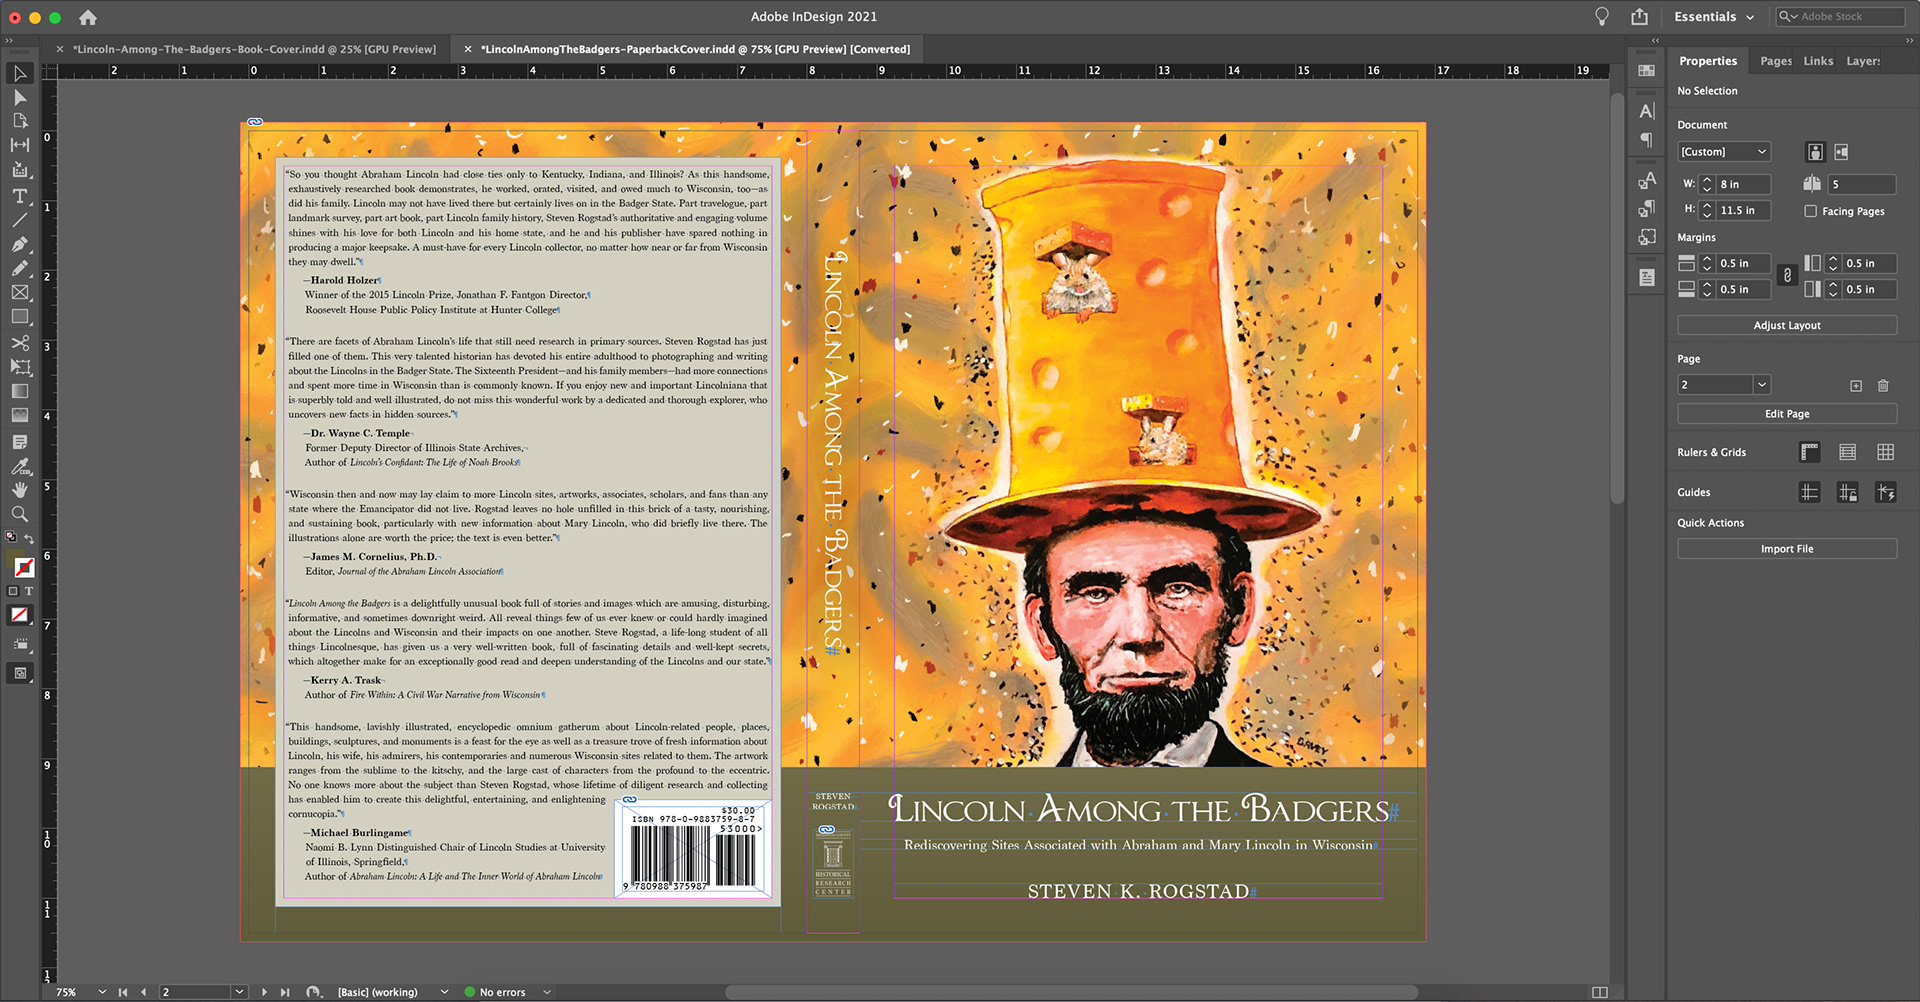The width and height of the screenshot is (1920, 1002).
Task: Click the Import File button
Action: click(1787, 548)
